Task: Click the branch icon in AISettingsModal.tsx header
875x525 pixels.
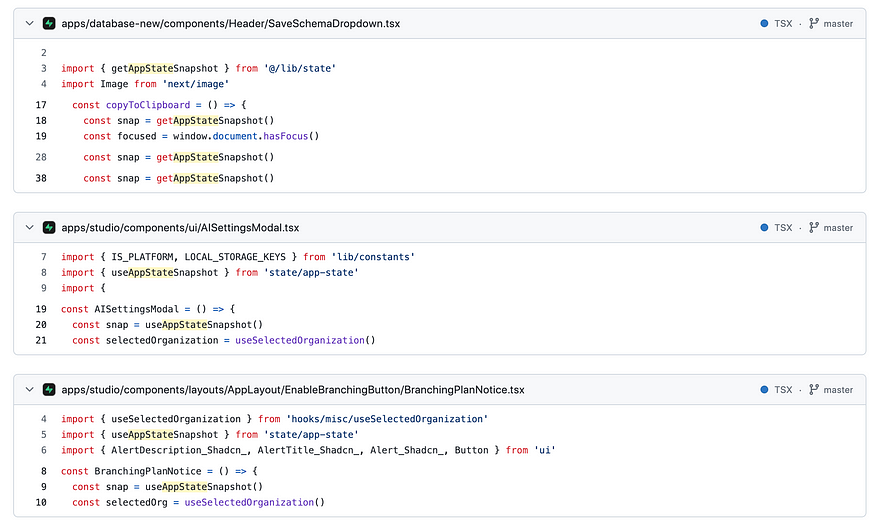Action: [814, 228]
